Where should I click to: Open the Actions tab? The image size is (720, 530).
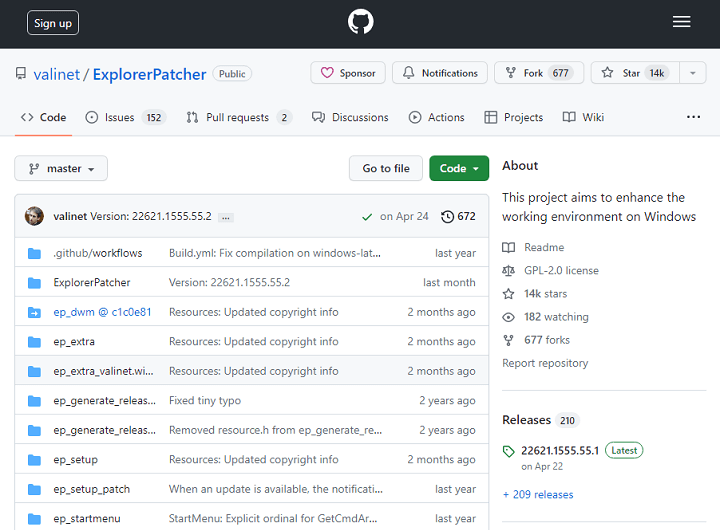pos(436,118)
